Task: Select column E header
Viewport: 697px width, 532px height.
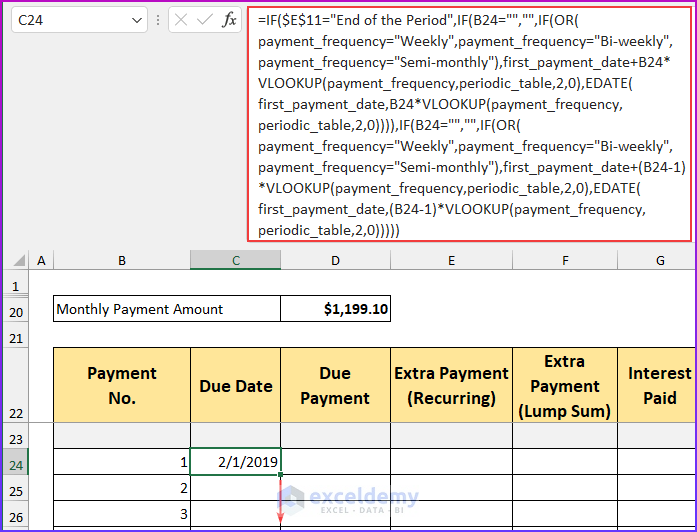Action: (x=451, y=260)
